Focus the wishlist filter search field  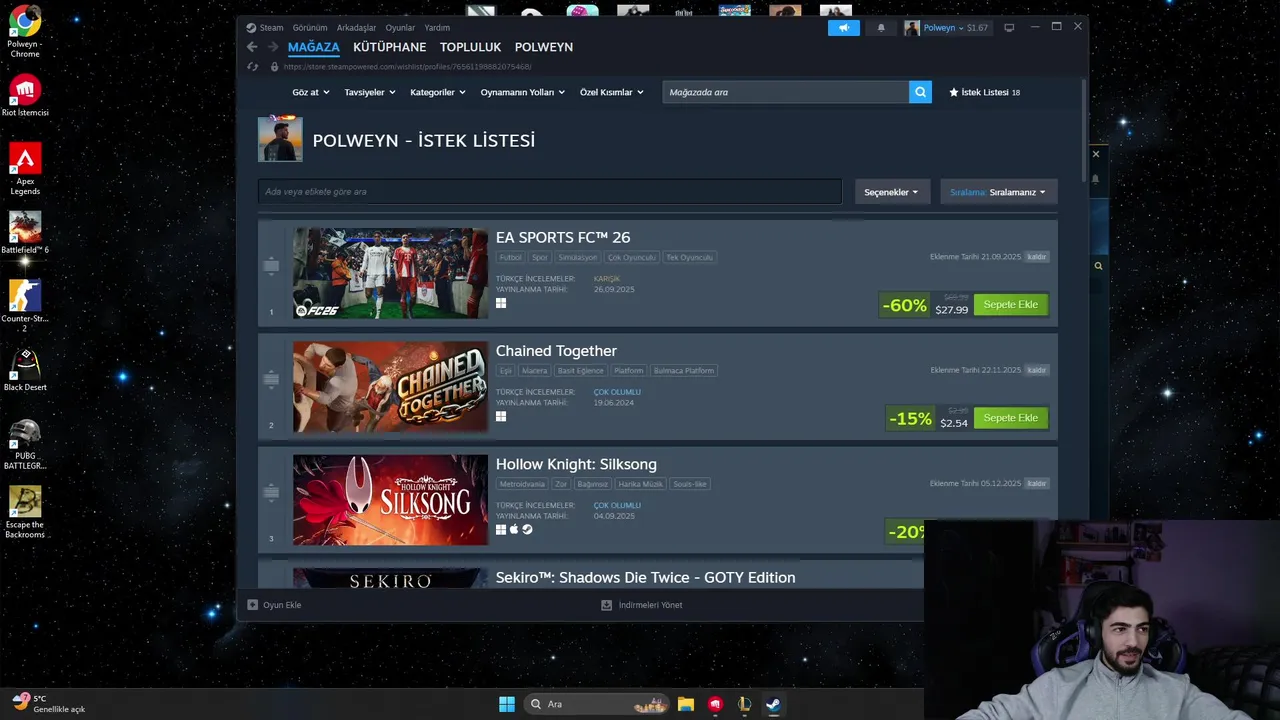(x=550, y=192)
